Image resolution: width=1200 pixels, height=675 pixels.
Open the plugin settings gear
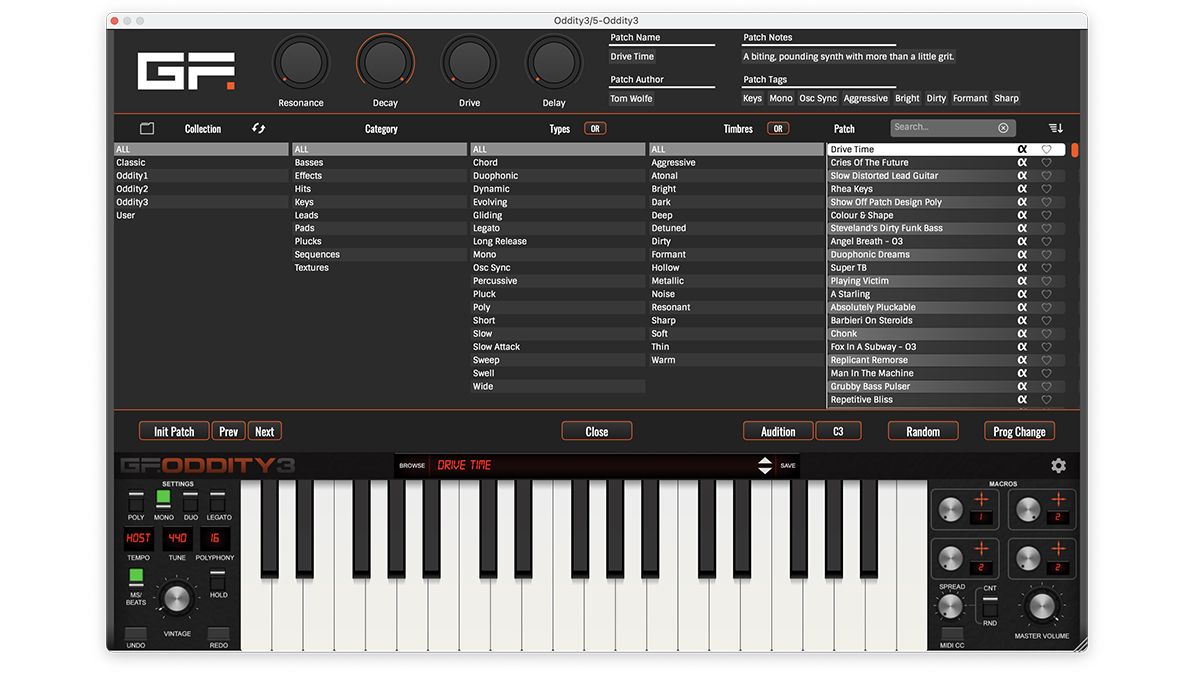[x=1058, y=465]
